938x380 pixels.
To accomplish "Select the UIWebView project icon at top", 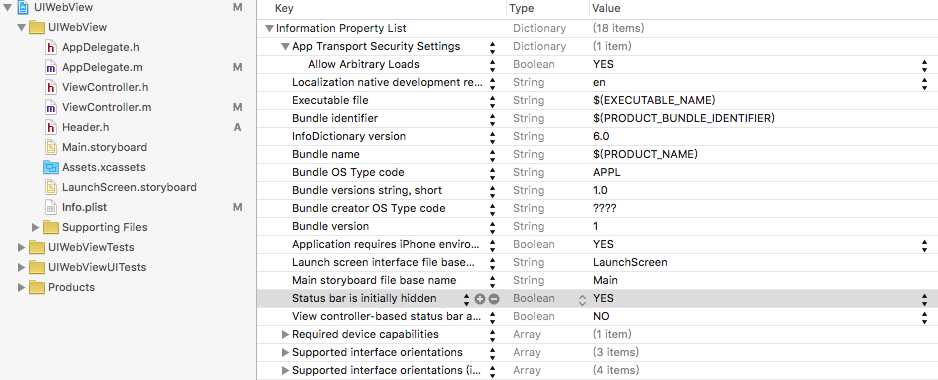I will pos(24,7).
